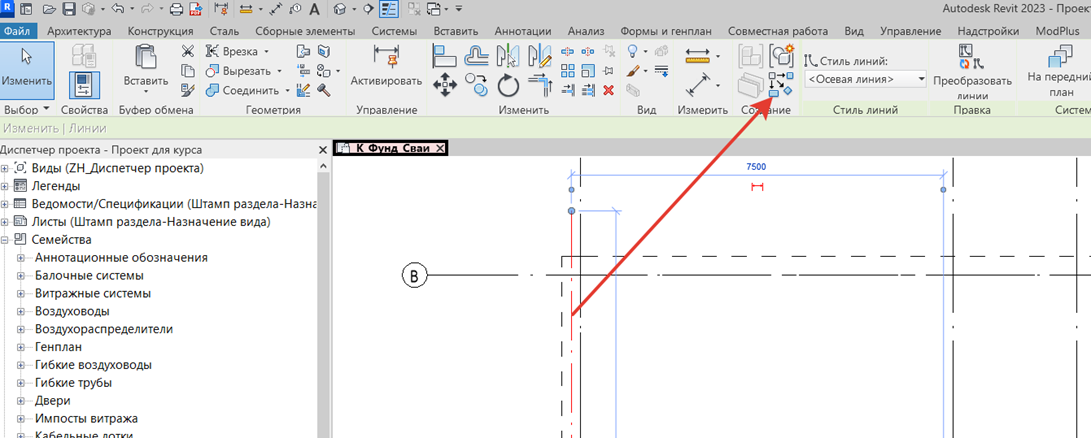Switch to the Аннотации ribbon tab
Viewport: 1091px width, 438px height.
pyautogui.click(x=523, y=31)
